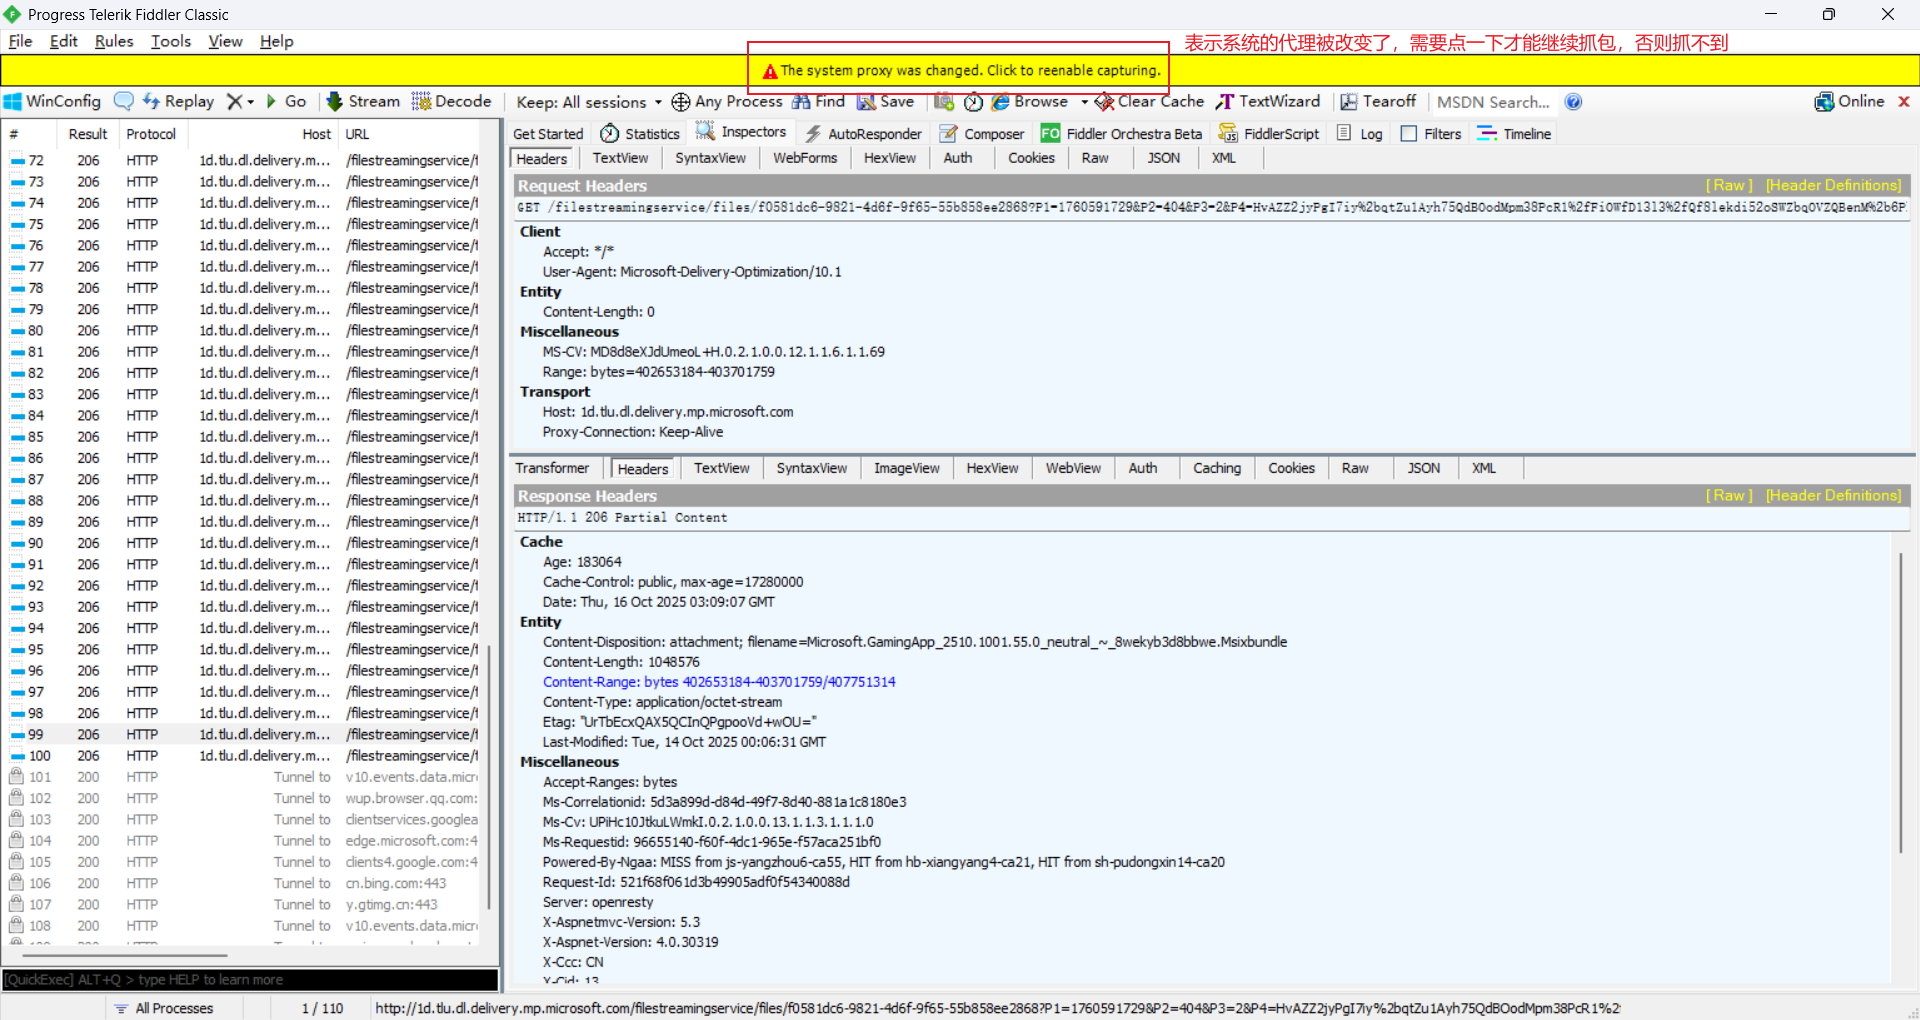This screenshot has height=1020, width=1920.
Task: Open the View menu
Action: click(225, 41)
